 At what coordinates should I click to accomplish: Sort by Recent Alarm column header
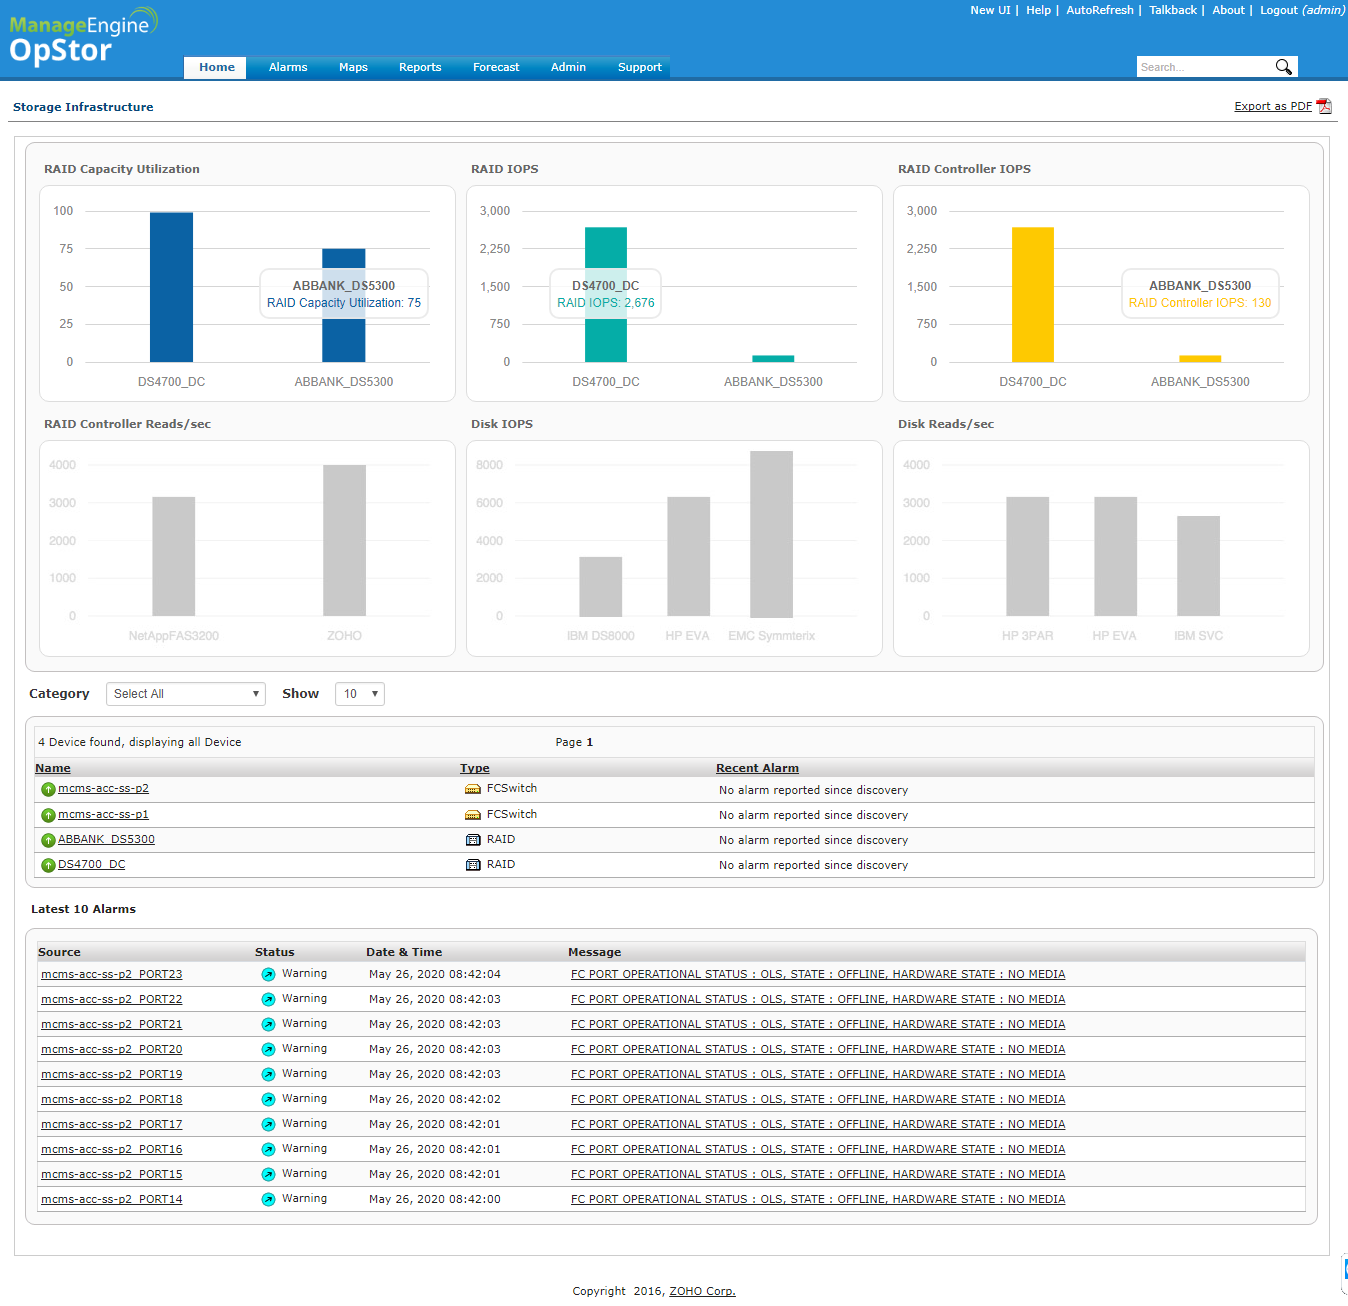tap(757, 768)
